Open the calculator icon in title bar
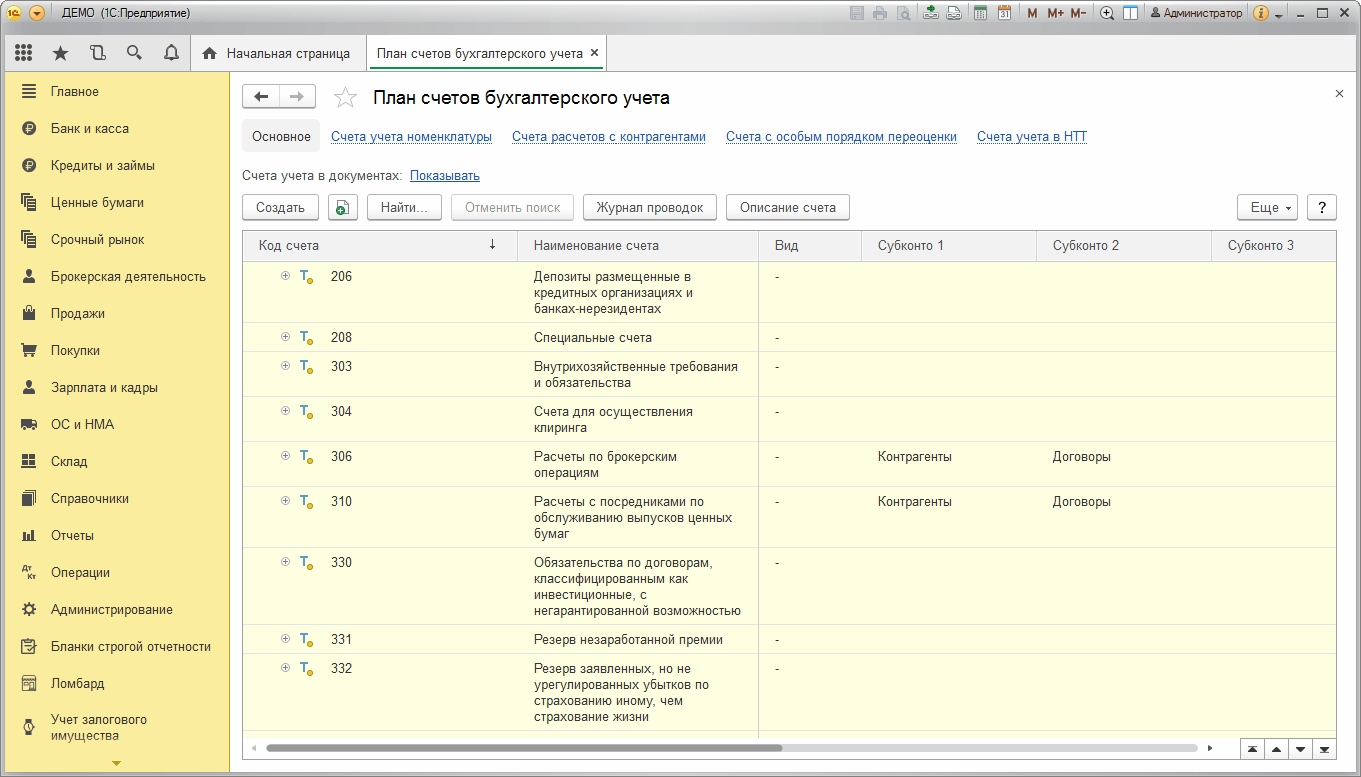The image size is (1361, 777). [980, 13]
